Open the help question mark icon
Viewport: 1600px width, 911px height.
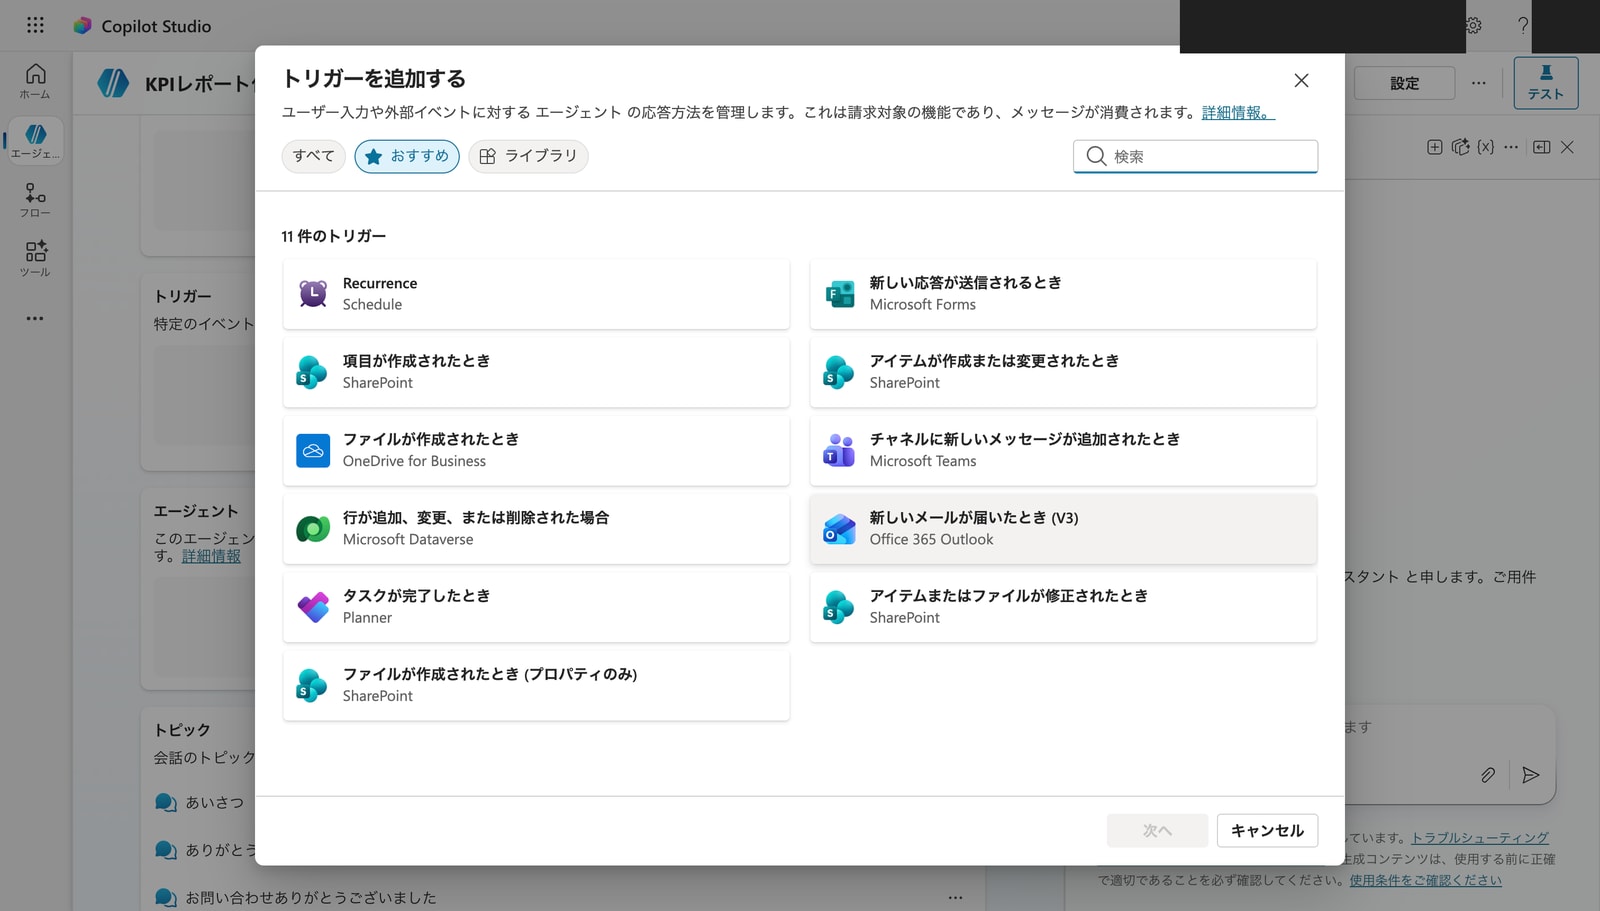click(1523, 26)
